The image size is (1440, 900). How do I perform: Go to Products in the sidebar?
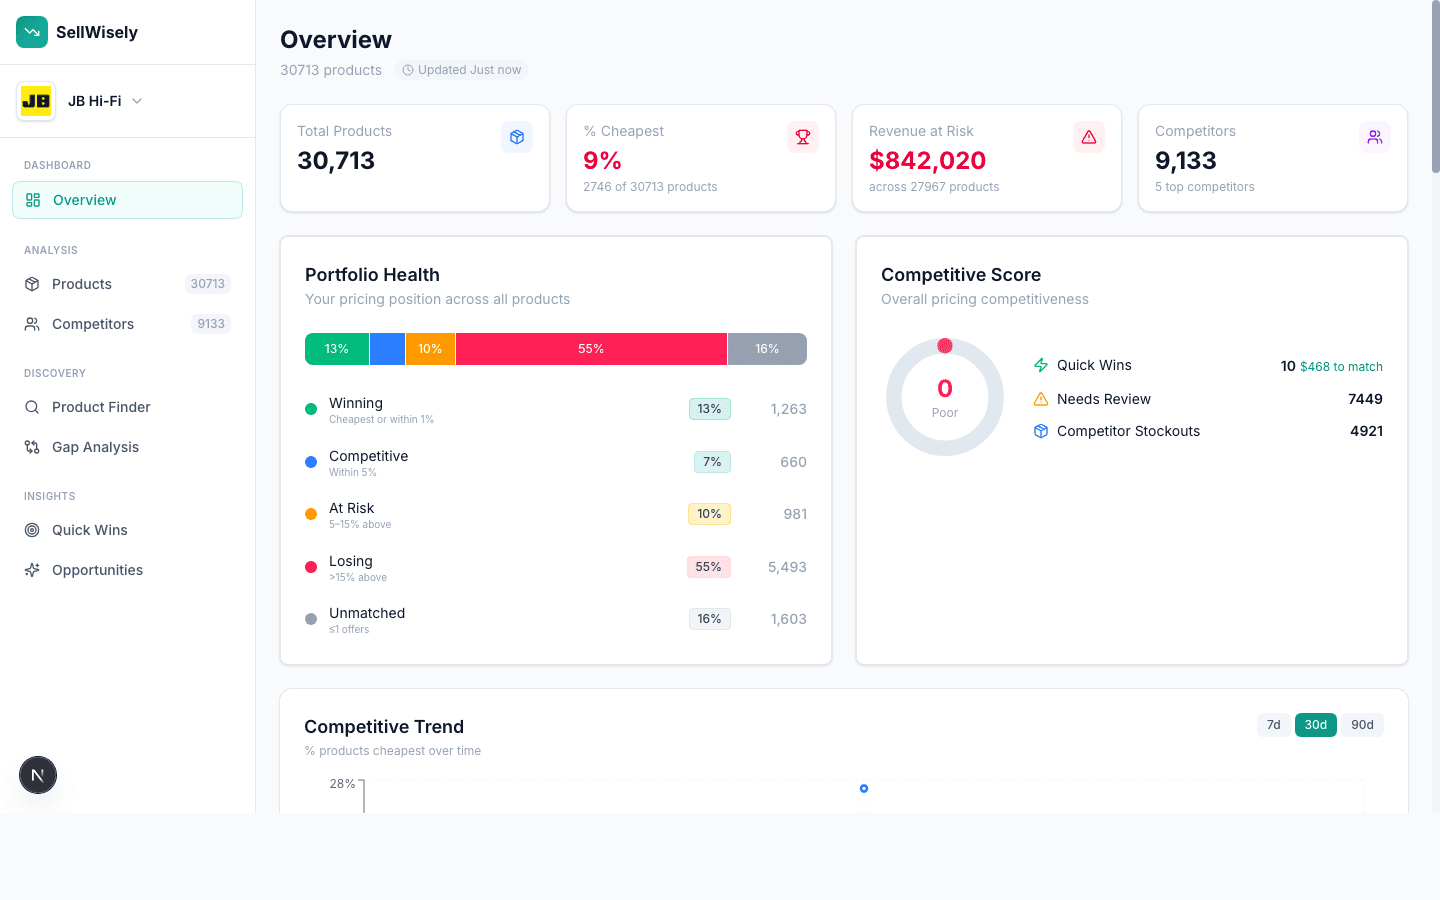click(82, 284)
